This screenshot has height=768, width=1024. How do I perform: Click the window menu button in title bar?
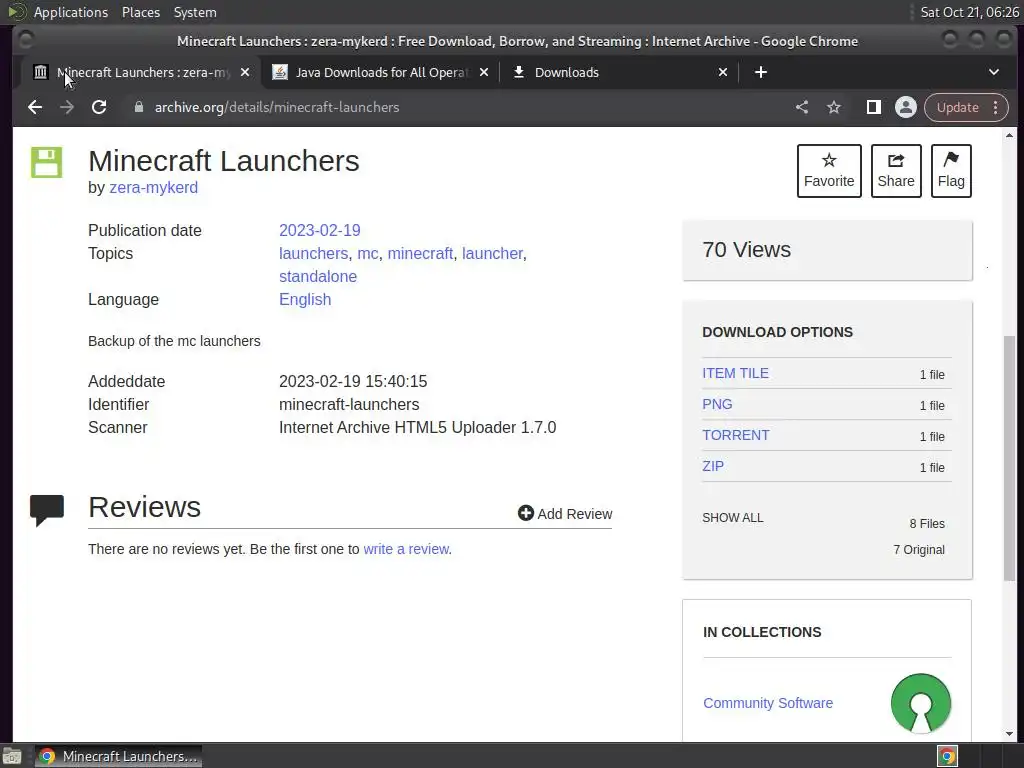(x=25, y=40)
